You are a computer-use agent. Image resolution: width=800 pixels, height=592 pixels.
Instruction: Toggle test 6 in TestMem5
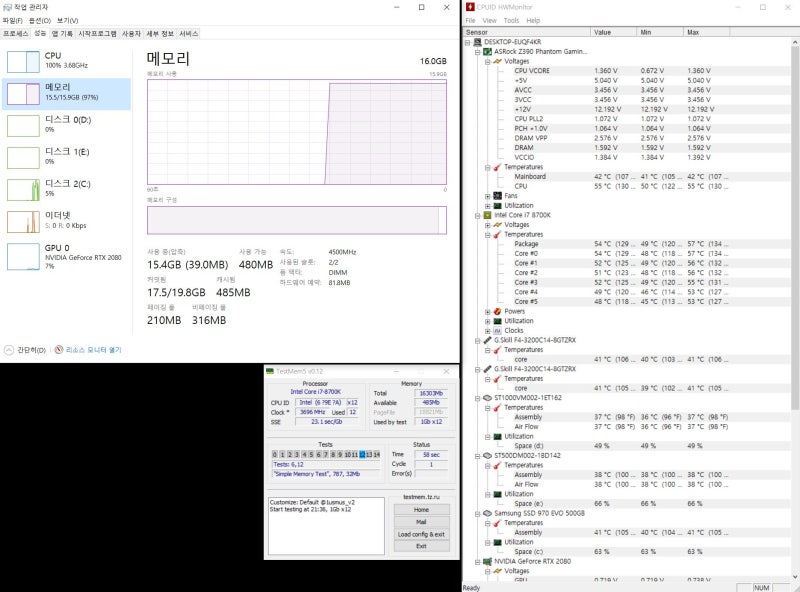(318, 455)
